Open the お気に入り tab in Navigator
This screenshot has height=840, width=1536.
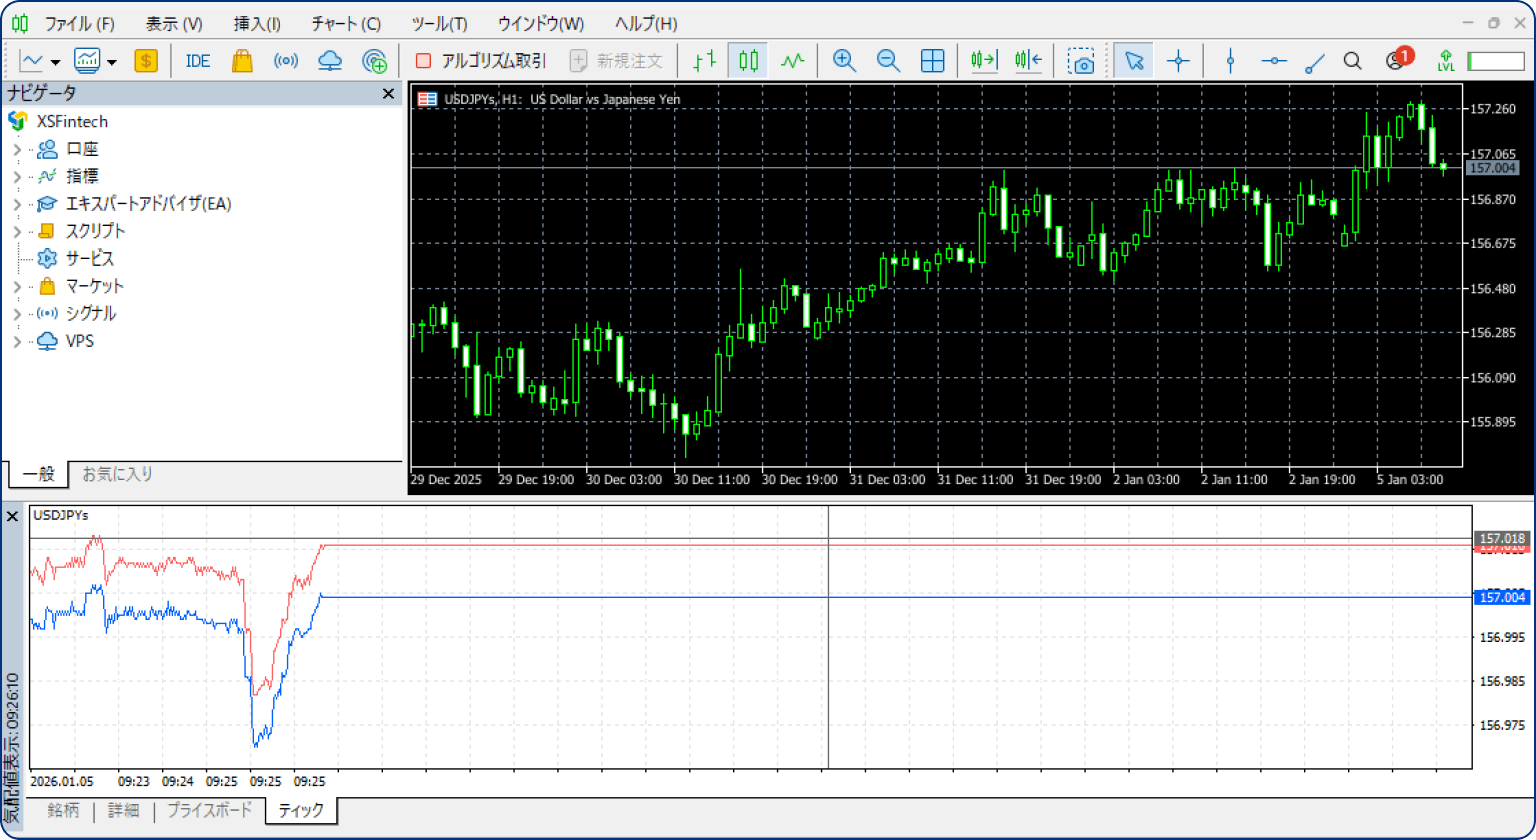(x=117, y=474)
